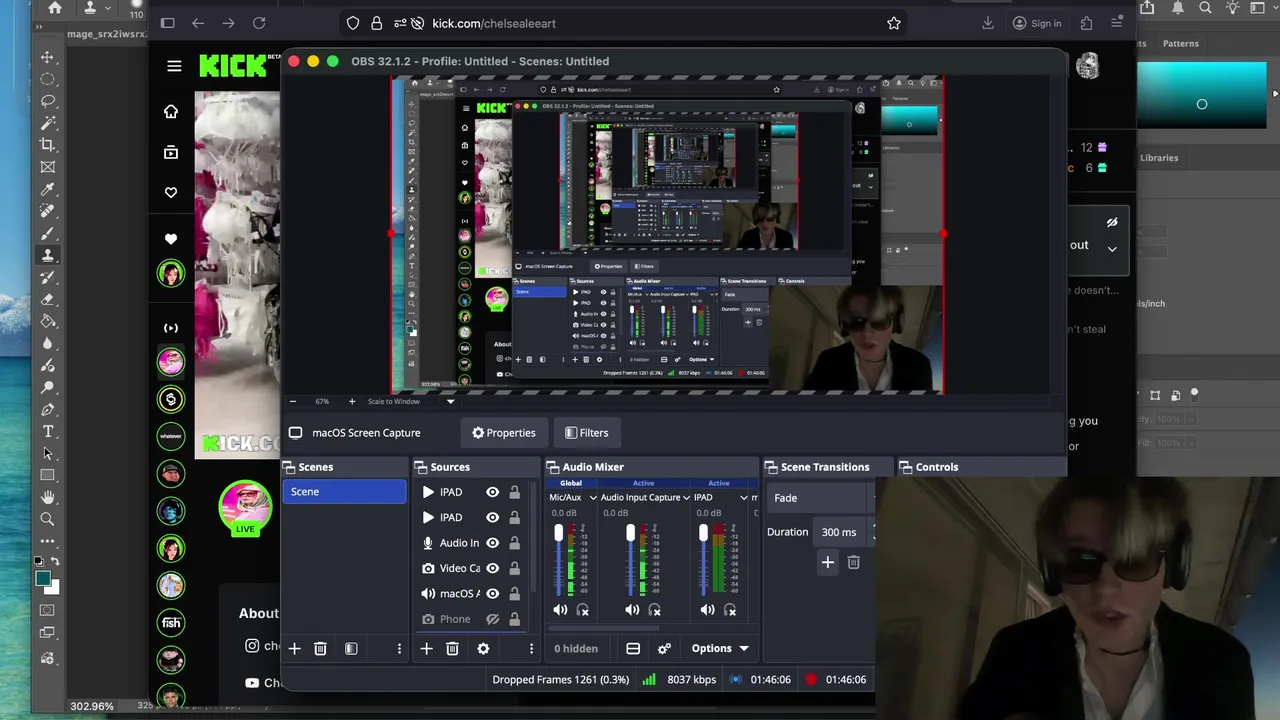Open source Filters button

(587, 433)
